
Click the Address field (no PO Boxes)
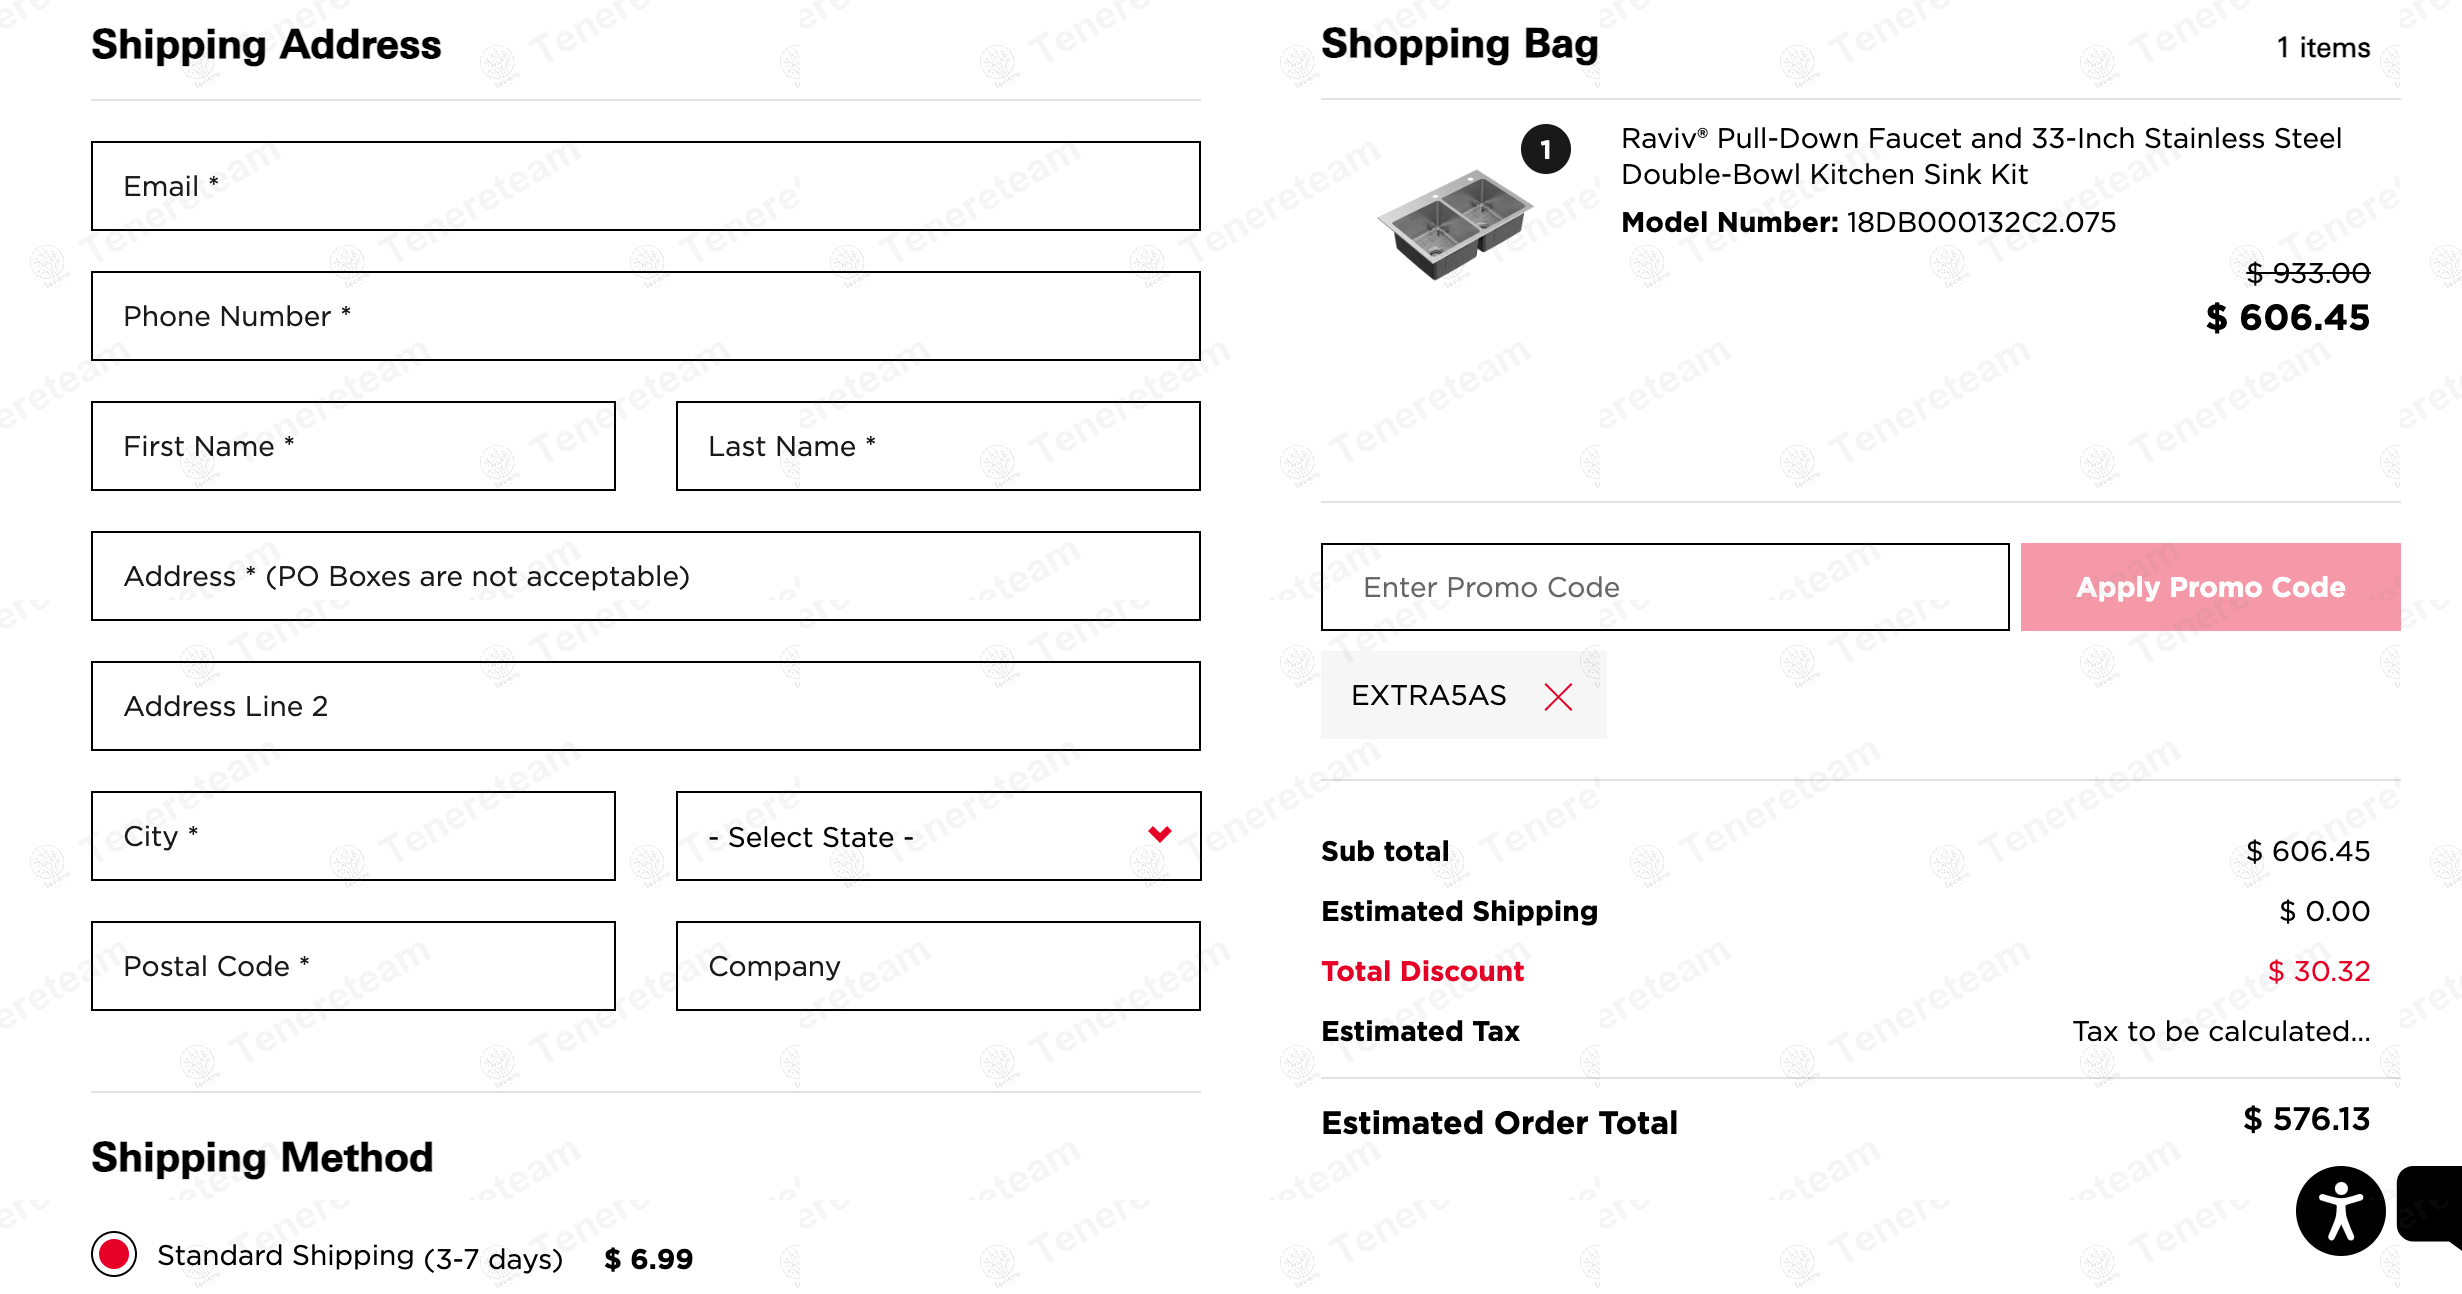pyautogui.click(x=645, y=576)
